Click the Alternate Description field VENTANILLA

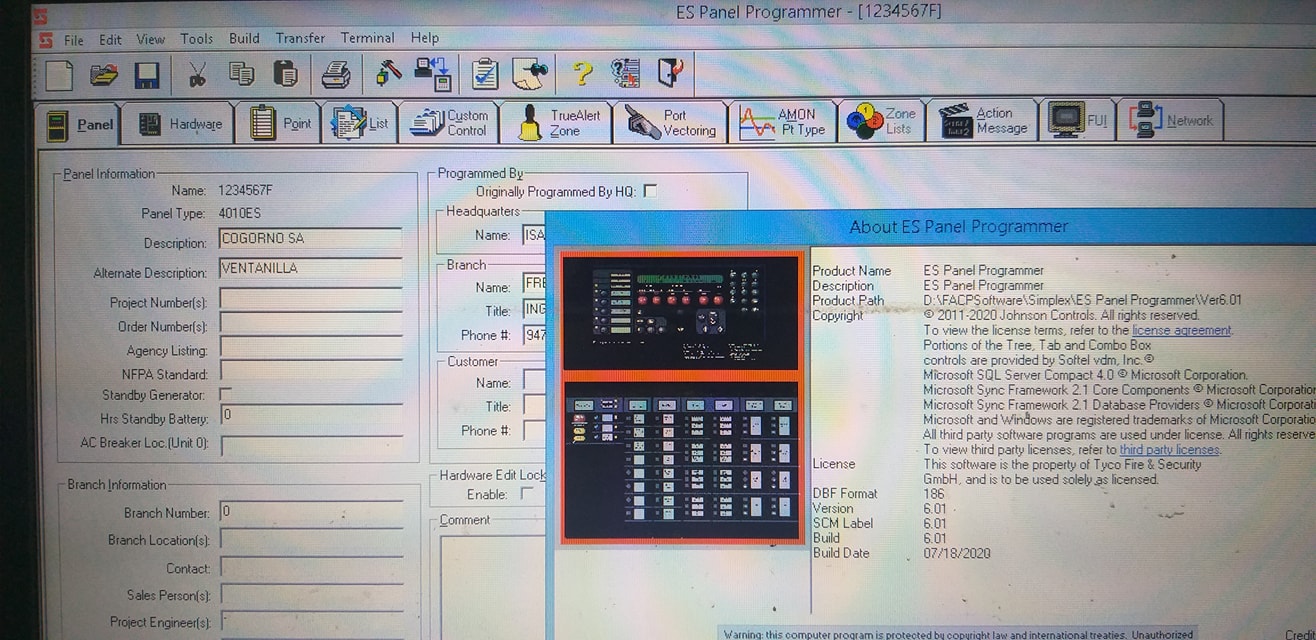tap(311, 269)
